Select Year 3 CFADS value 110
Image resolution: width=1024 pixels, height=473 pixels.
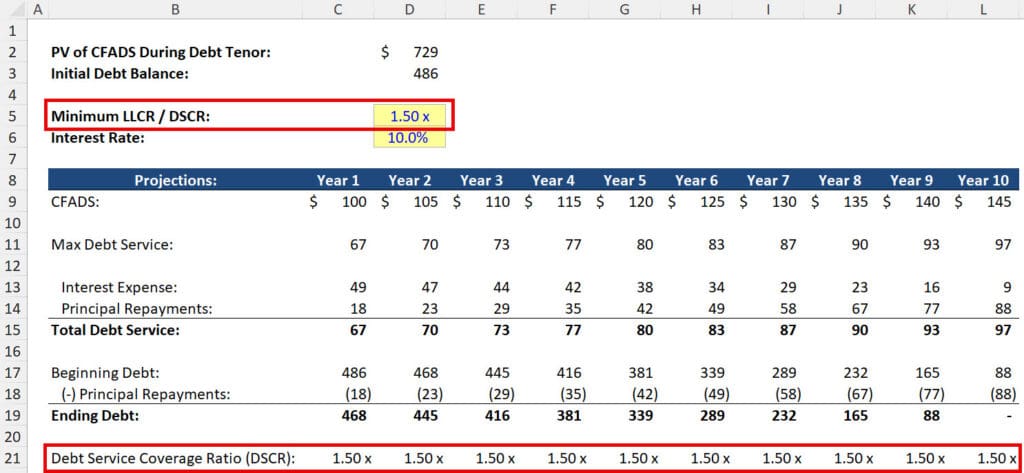click(x=498, y=202)
